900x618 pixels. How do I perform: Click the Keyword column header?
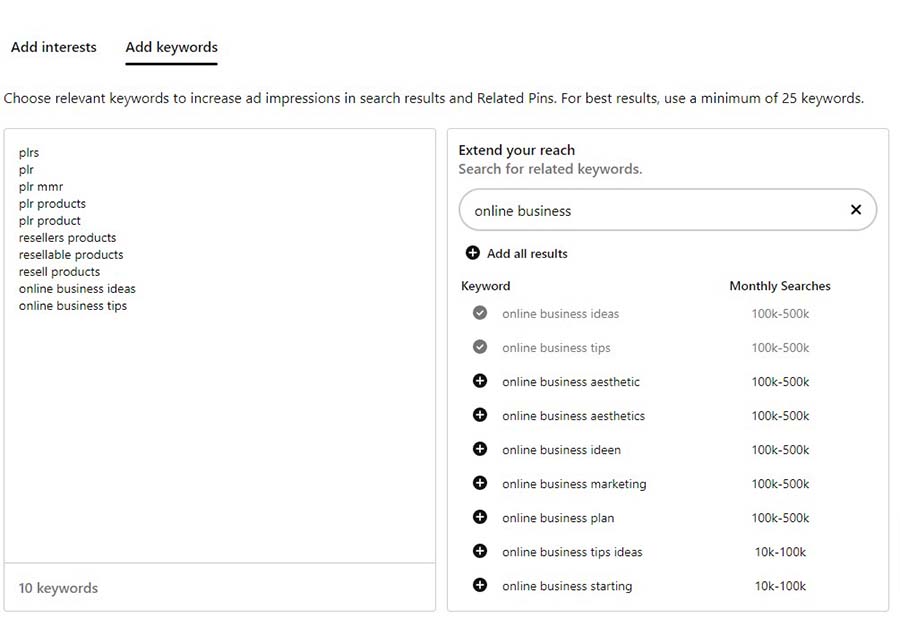tap(485, 286)
